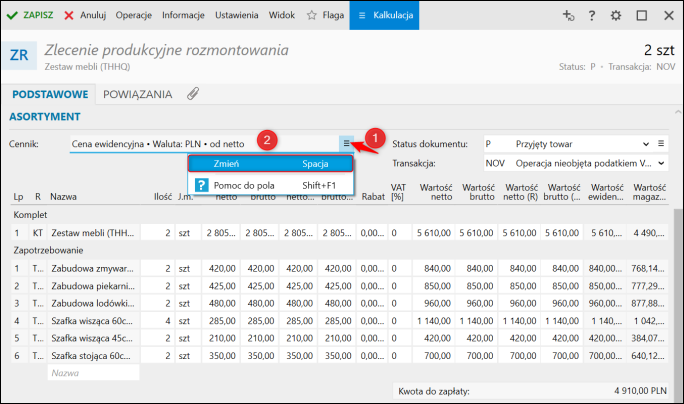Click the Wartość magaz... column header
Image resolution: width=684 pixels, height=404 pixels.
pos(649,192)
